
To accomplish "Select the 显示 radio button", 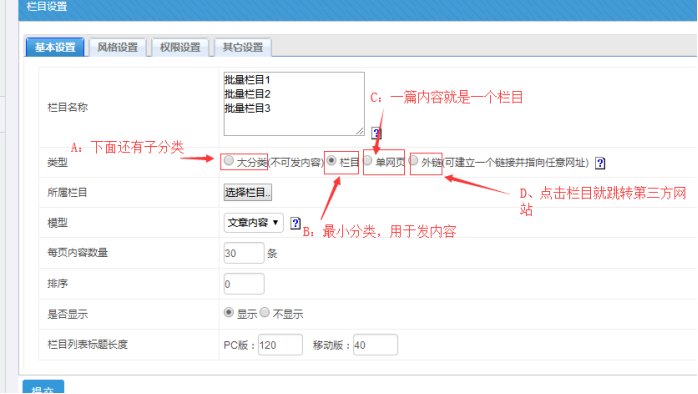I will coord(229,313).
